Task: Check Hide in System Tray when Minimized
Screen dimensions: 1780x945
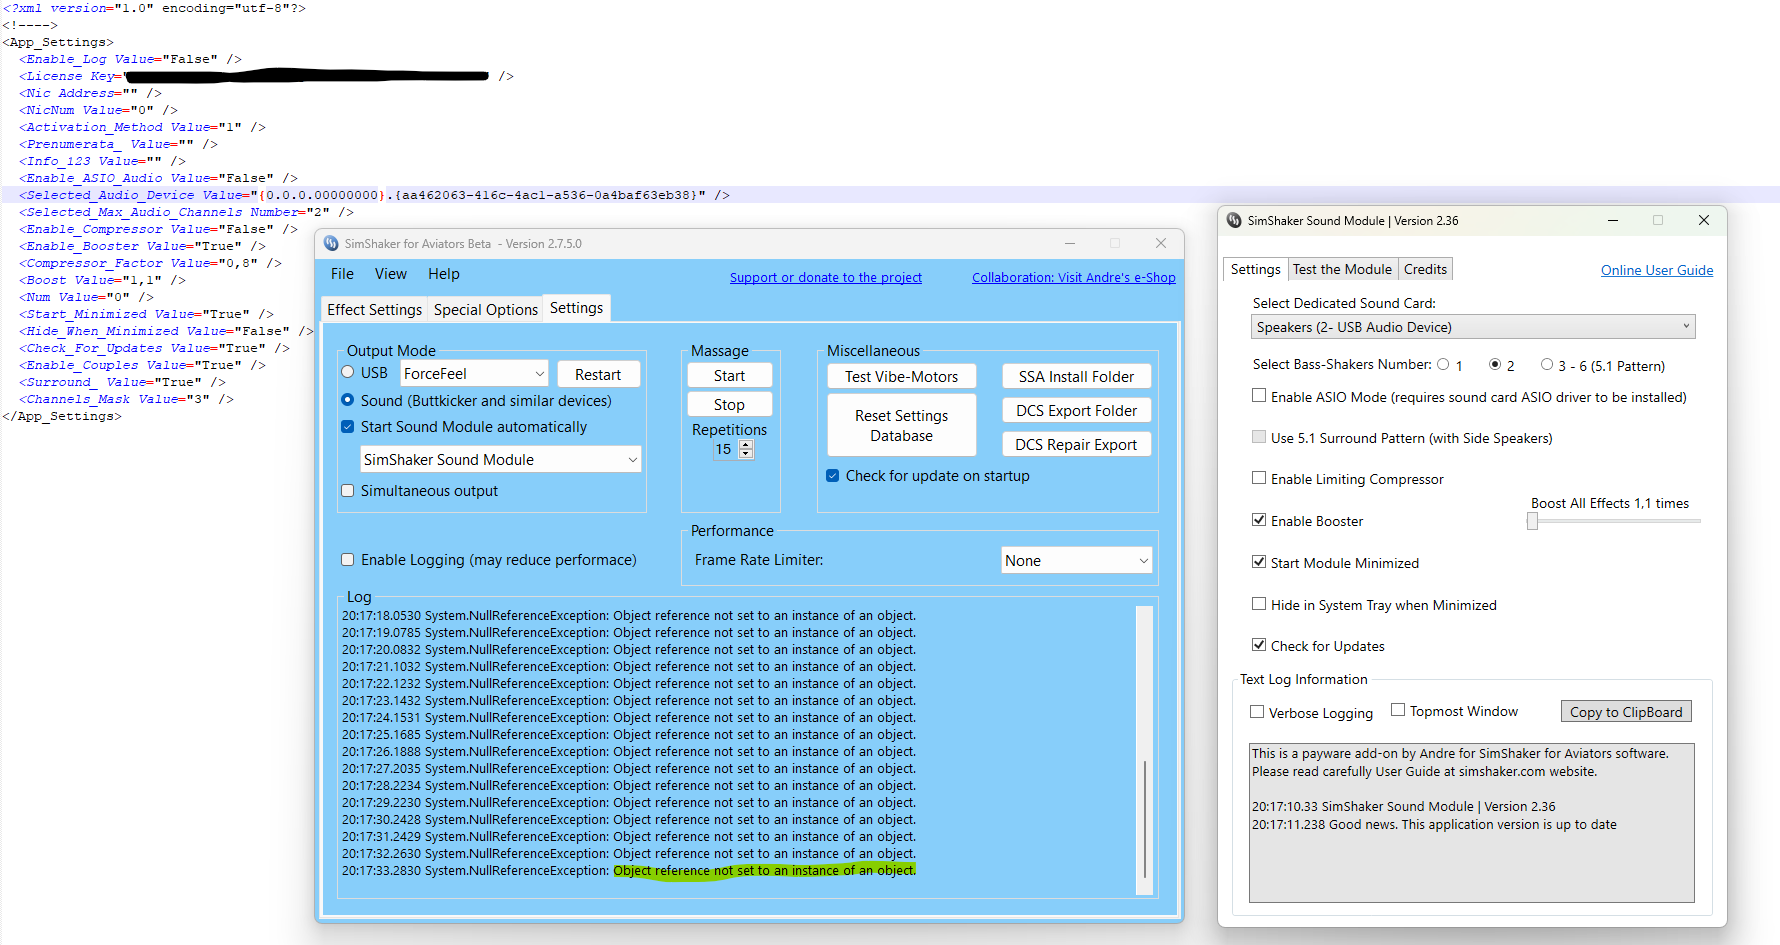Action: click(1259, 604)
